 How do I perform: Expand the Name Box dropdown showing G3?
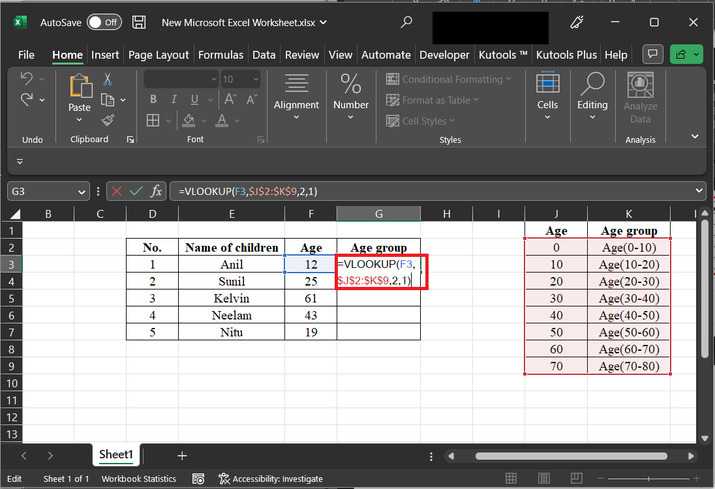[x=81, y=191]
